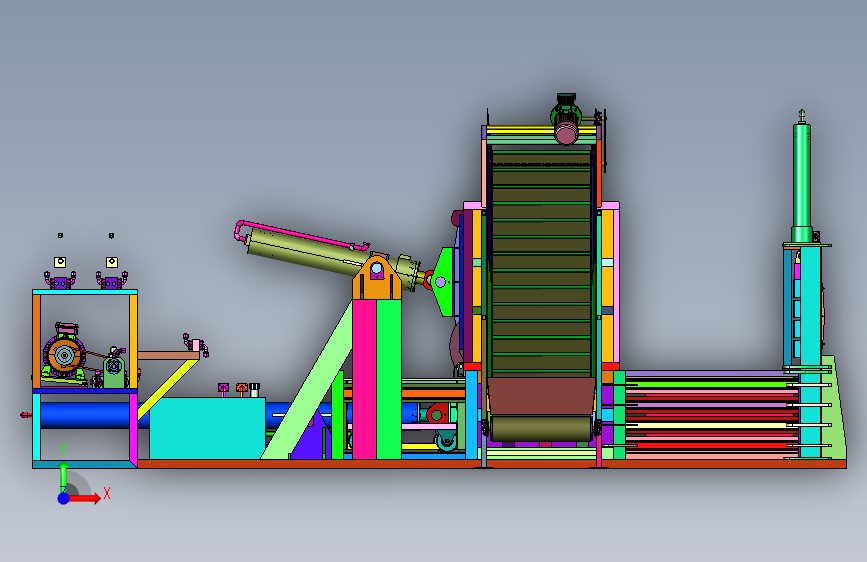Select the large cyan rectangular tank
The height and width of the screenshot is (562, 867).
coord(207,428)
